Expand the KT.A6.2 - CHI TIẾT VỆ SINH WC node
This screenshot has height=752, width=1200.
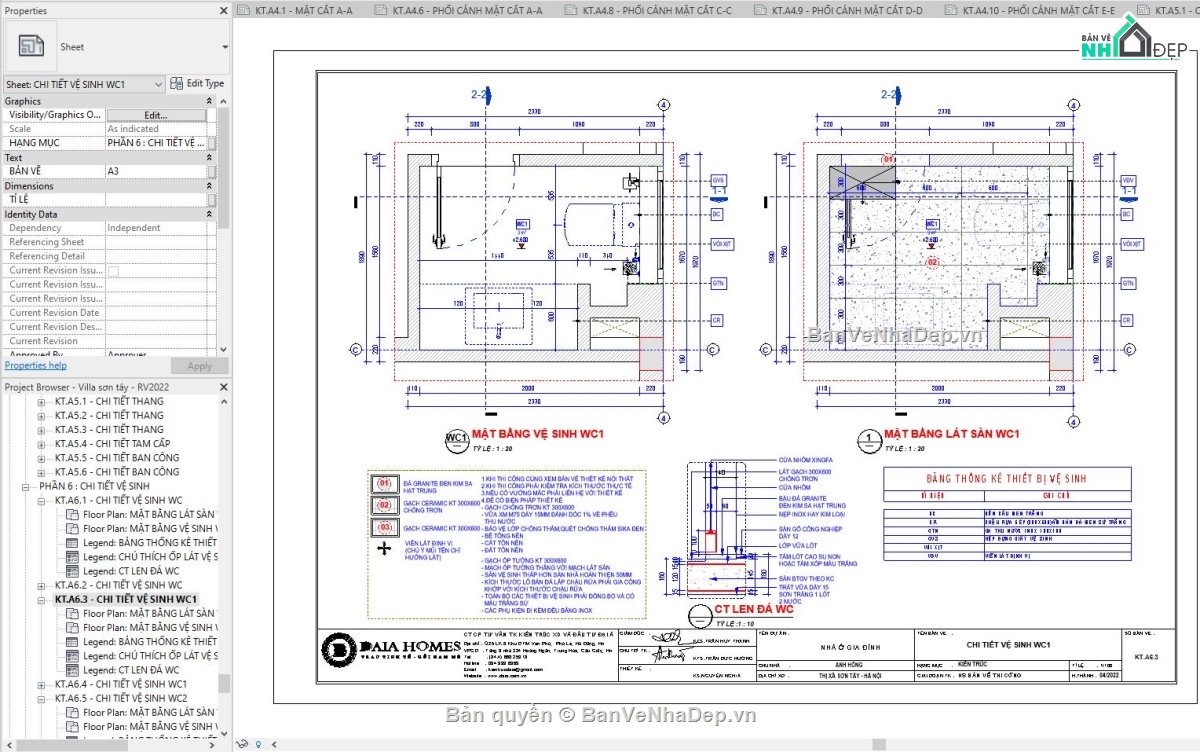tap(42, 585)
